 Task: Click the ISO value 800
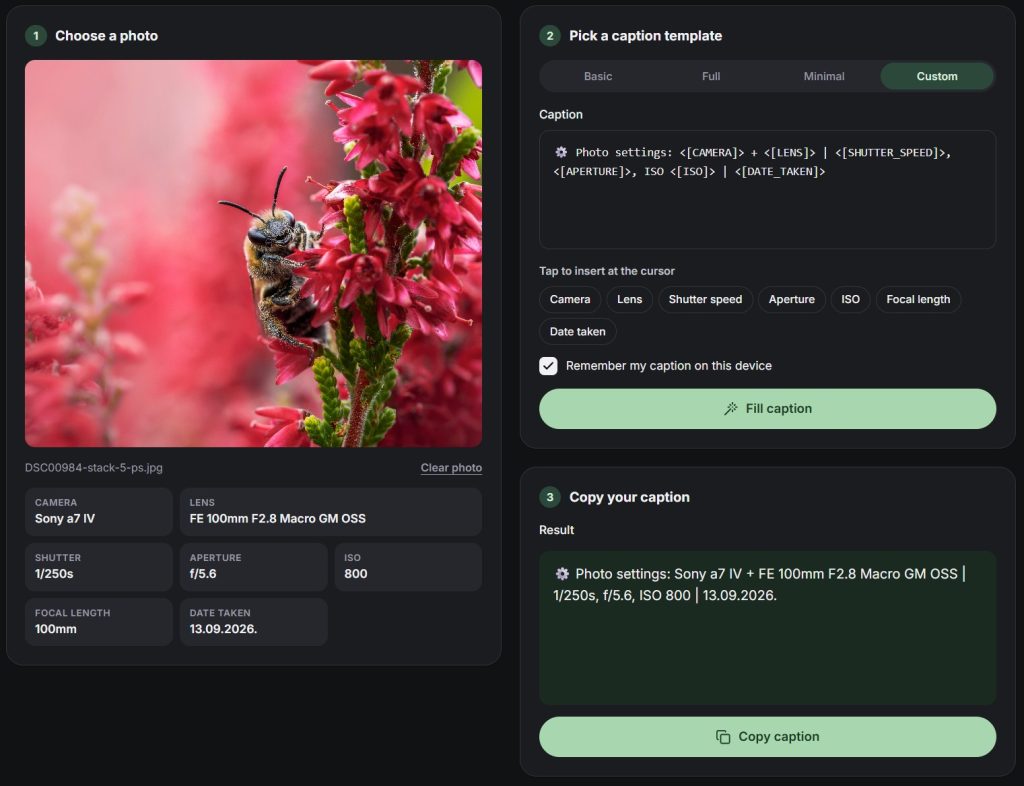coord(355,574)
